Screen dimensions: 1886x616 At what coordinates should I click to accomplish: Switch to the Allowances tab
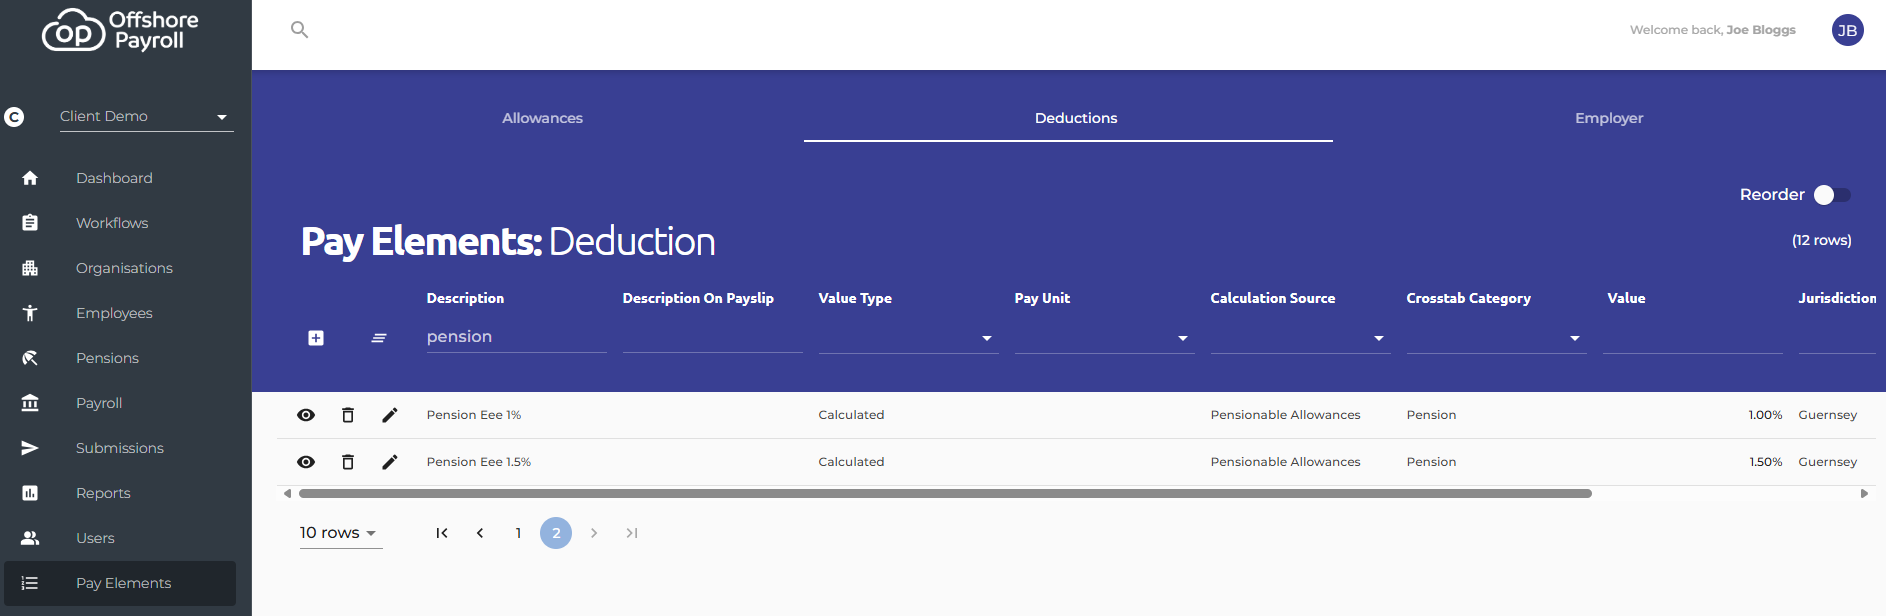(x=542, y=118)
